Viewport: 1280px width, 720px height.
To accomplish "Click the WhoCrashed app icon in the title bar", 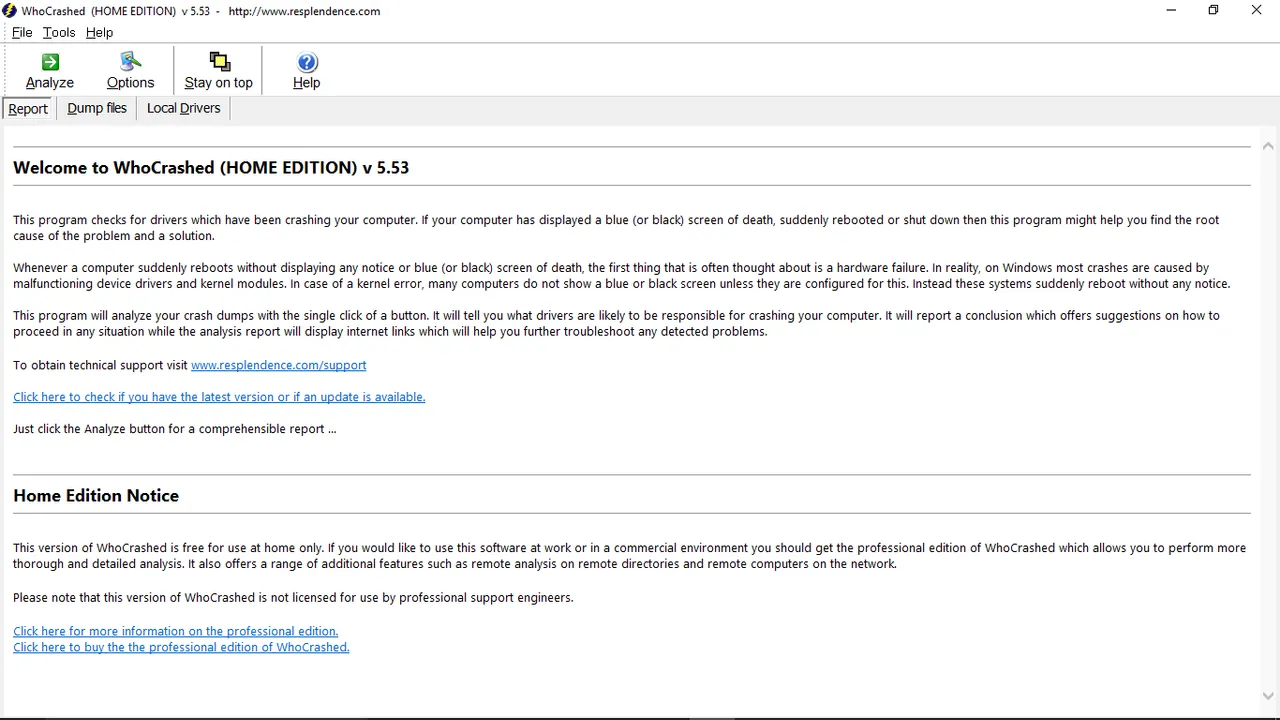I will pyautogui.click(x=10, y=11).
